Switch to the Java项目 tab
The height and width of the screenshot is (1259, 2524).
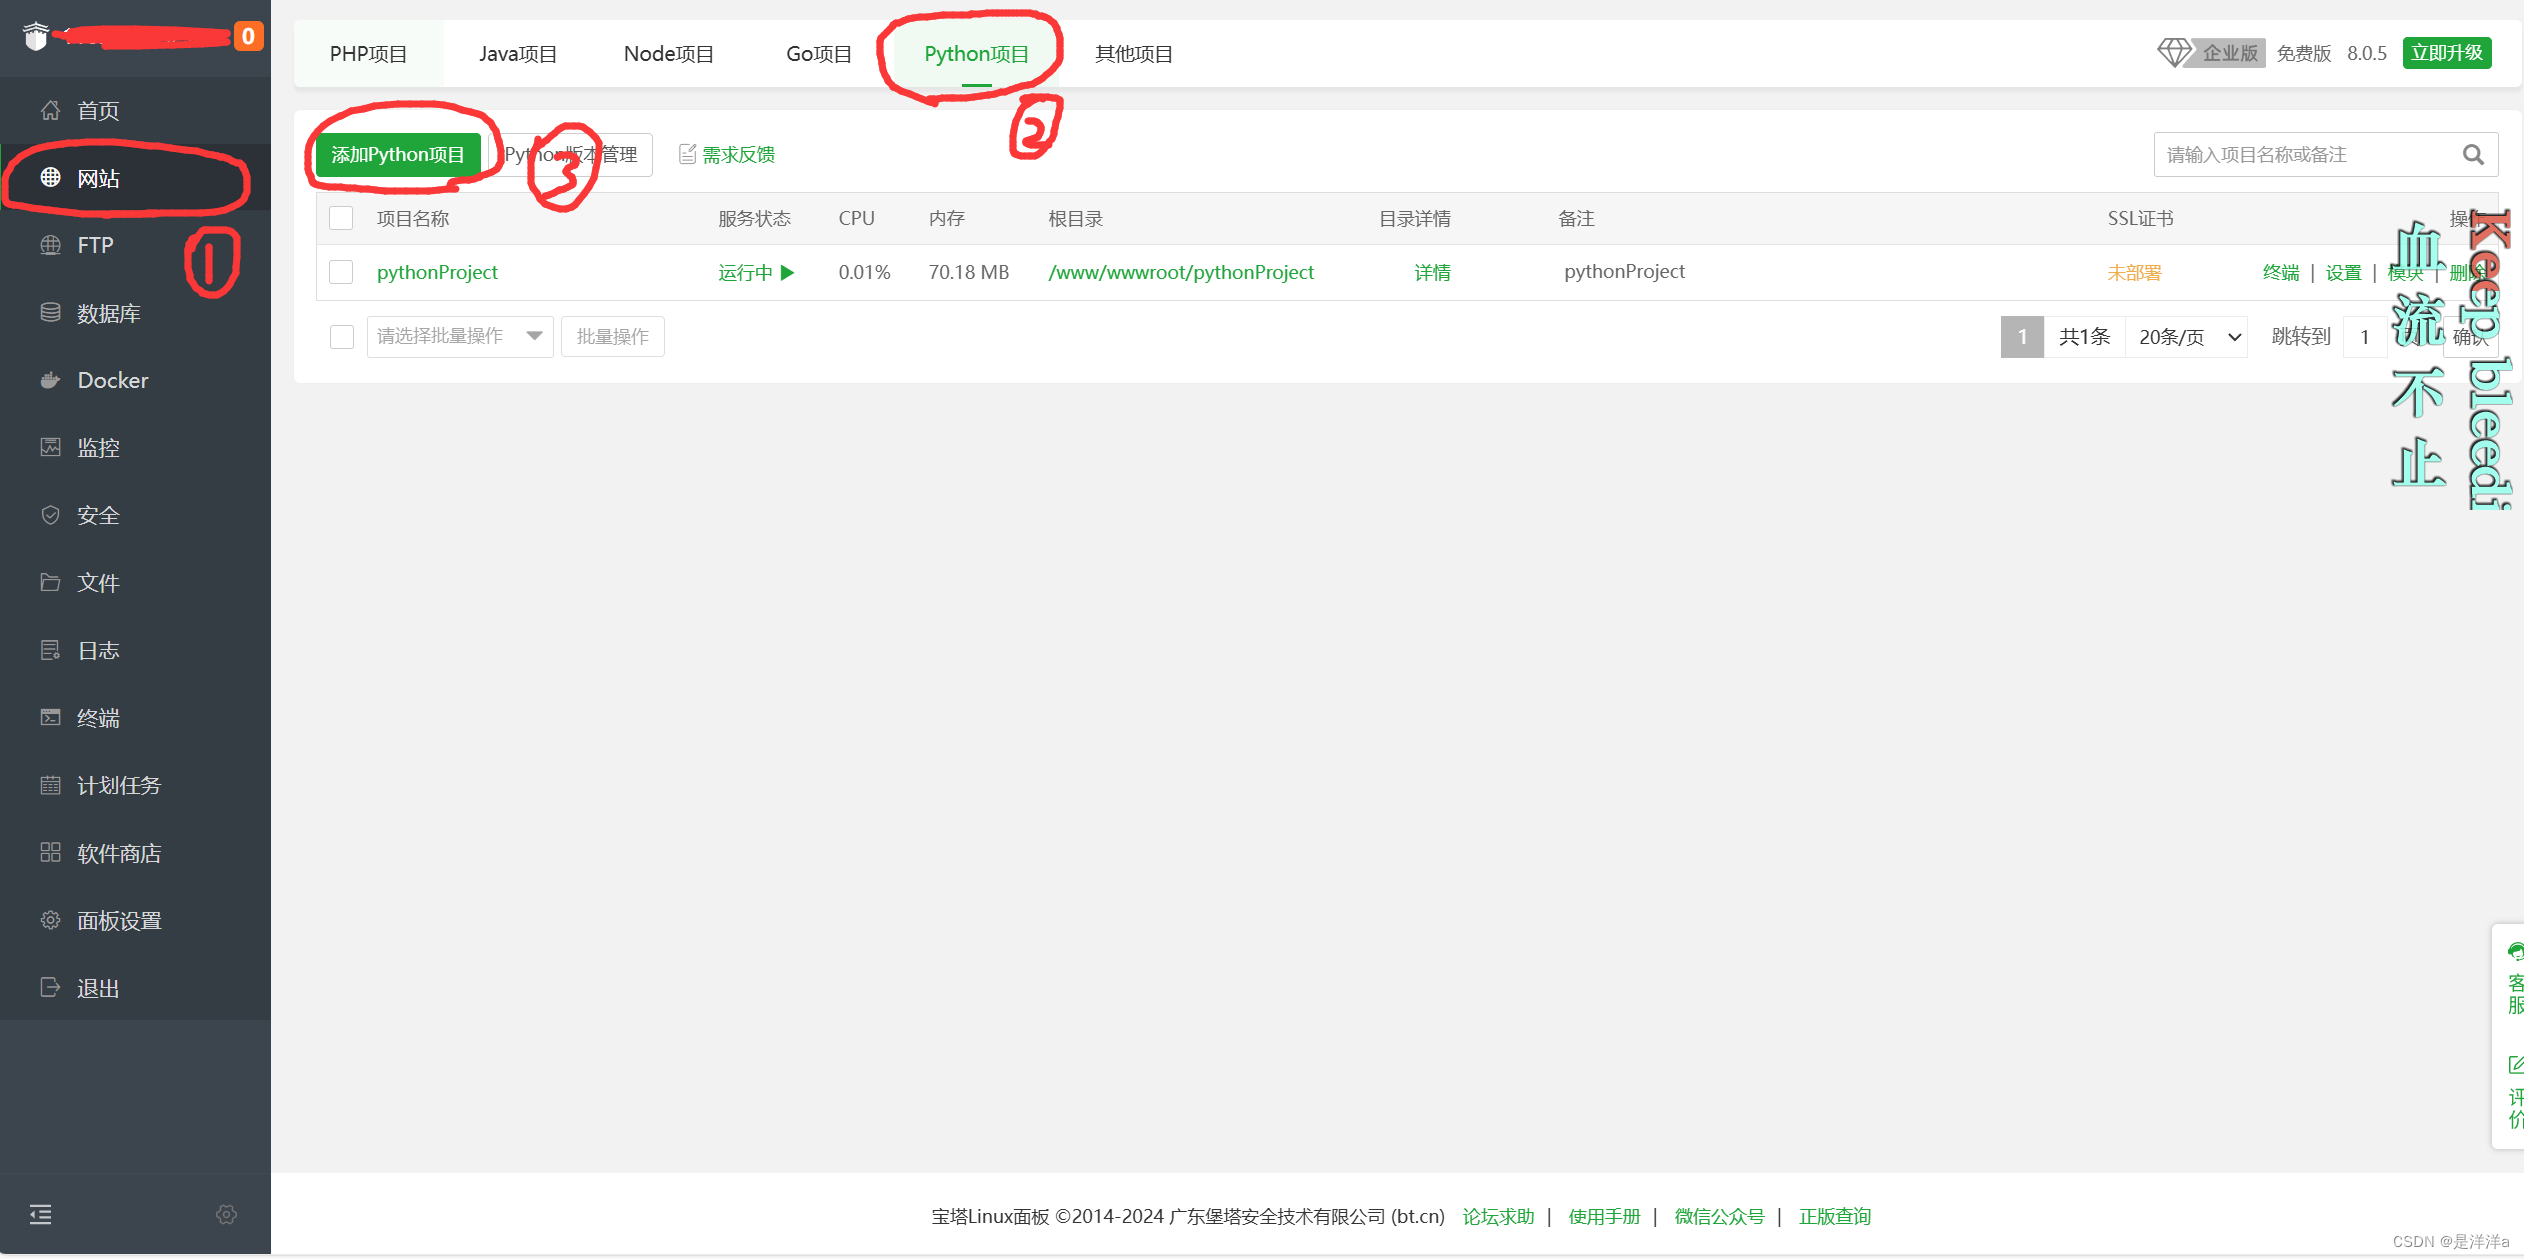click(x=517, y=54)
